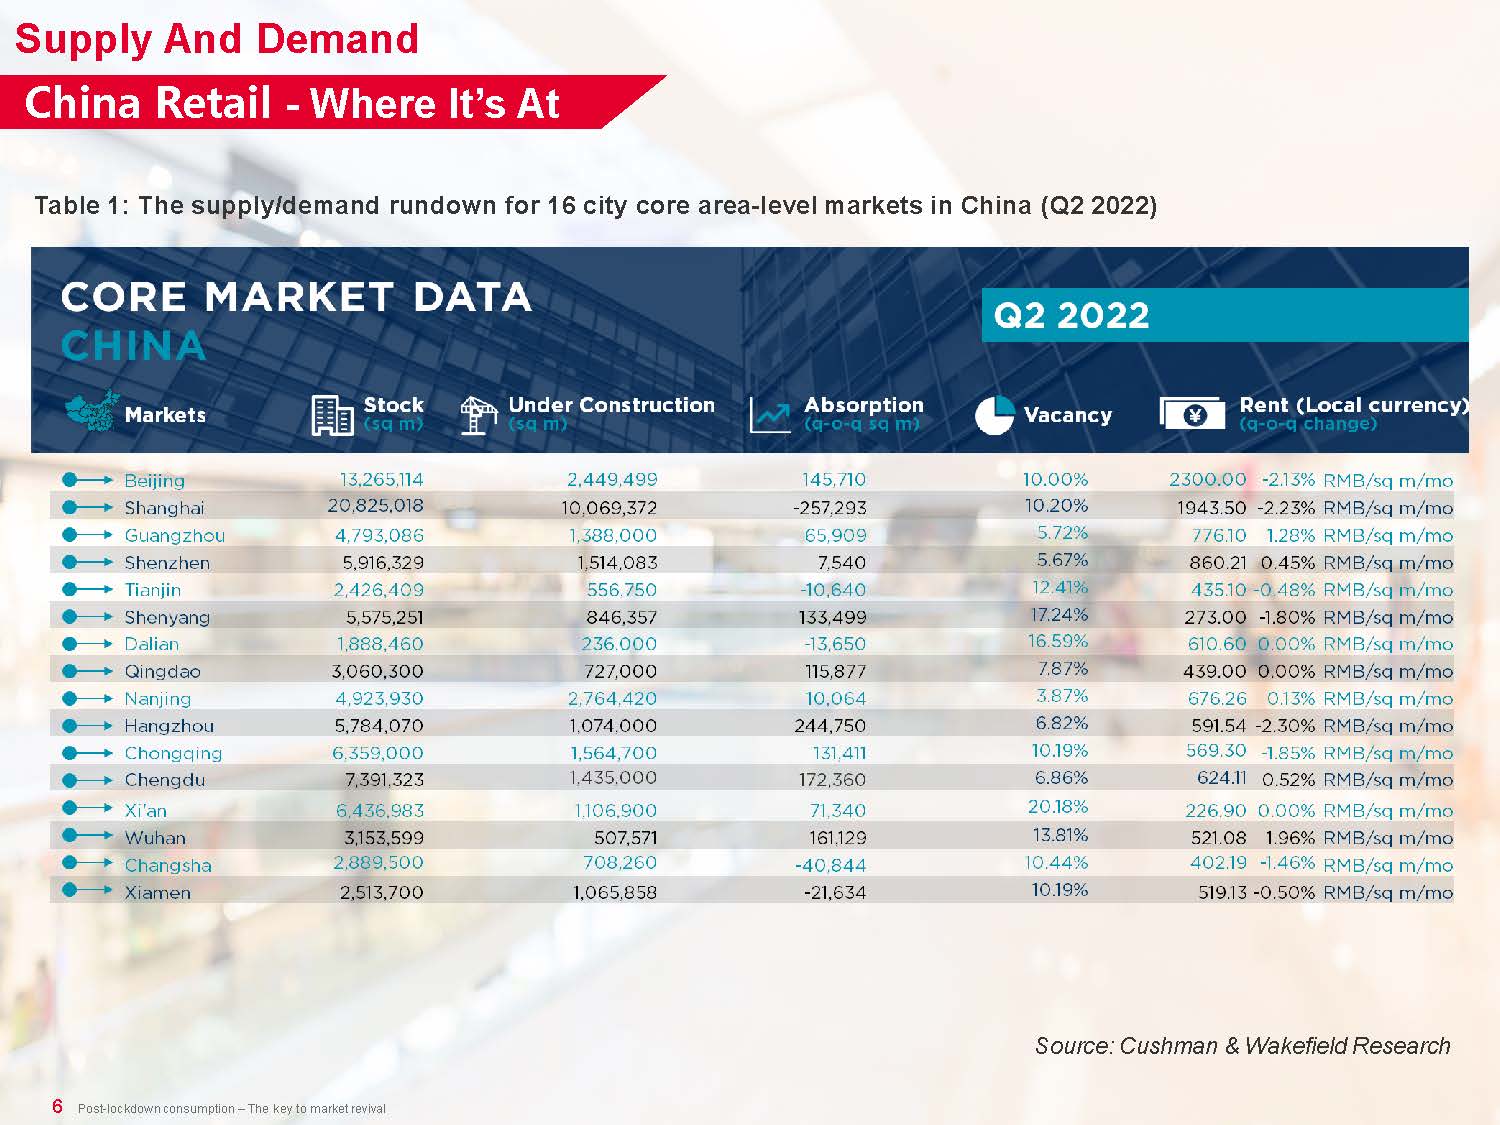
Task: Click Xi'an's vacancy rate 20.18%
Action: [x=1058, y=807]
